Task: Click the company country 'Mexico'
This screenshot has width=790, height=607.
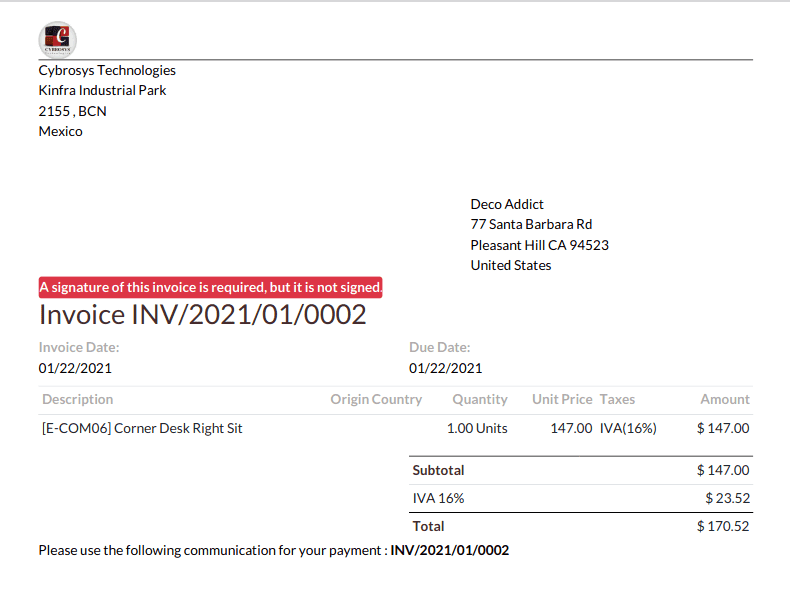Action: 60,131
